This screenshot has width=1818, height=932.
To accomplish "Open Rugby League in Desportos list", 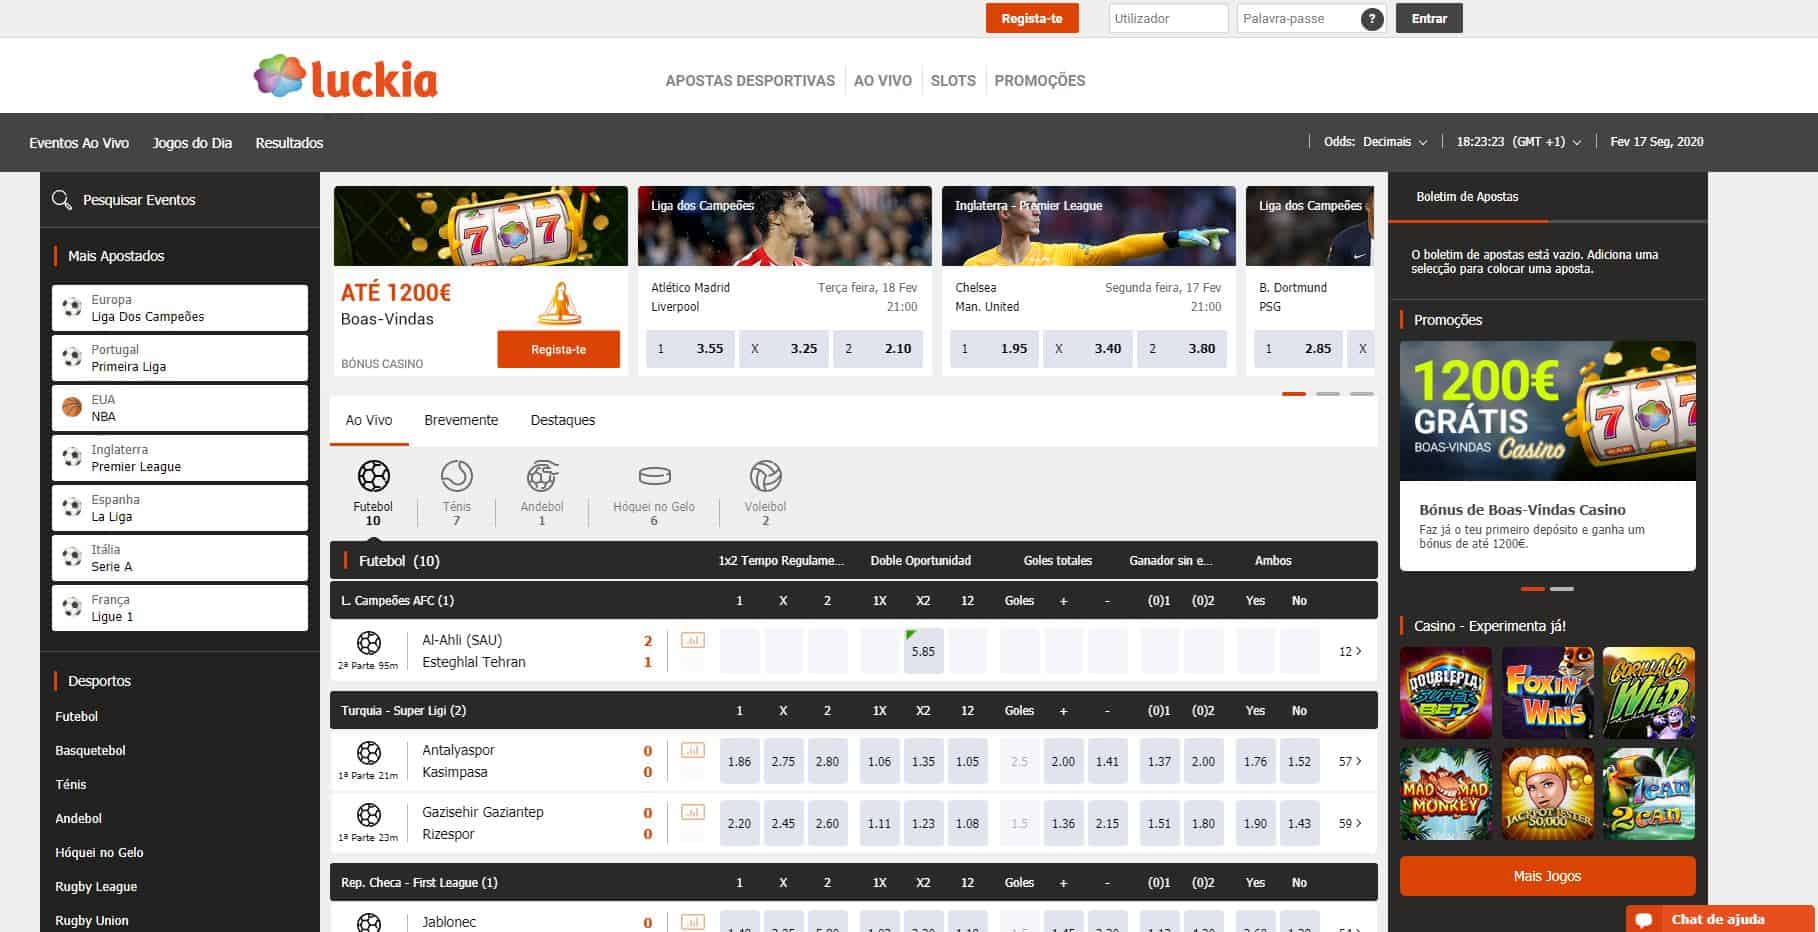I will 96,886.
